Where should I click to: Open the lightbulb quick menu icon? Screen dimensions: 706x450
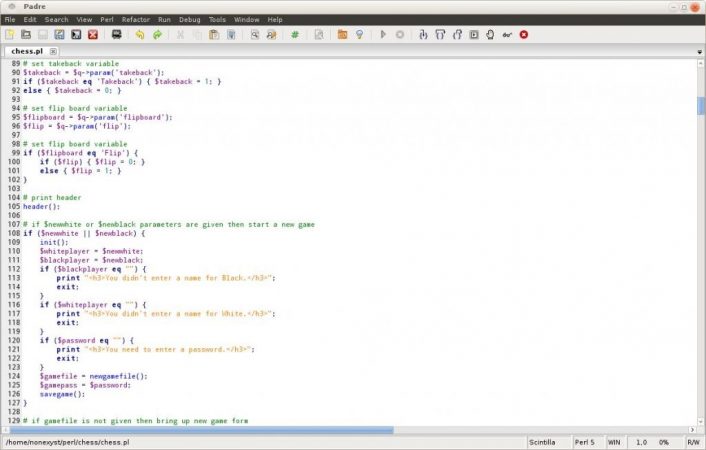click(x=358, y=34)
